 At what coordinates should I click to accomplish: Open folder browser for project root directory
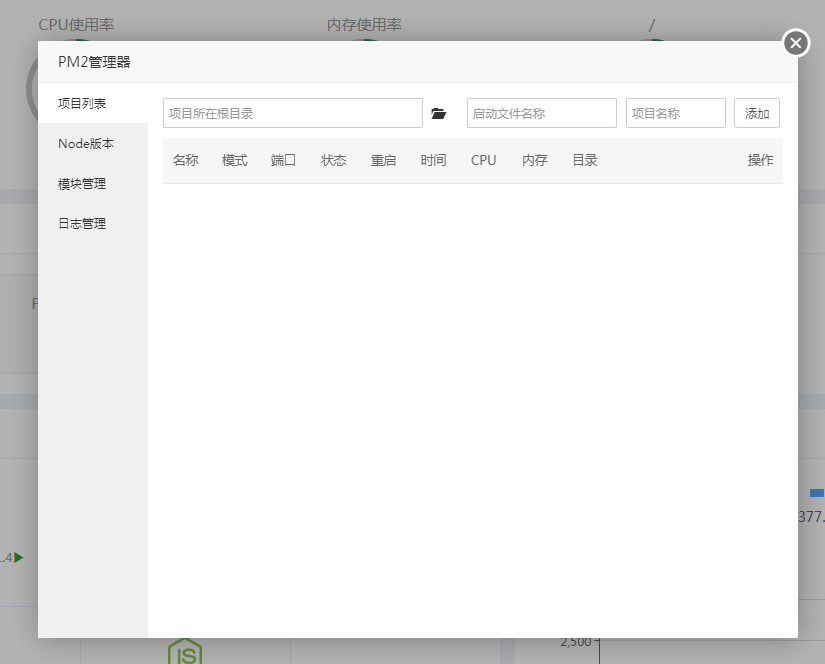coord(438,113)
